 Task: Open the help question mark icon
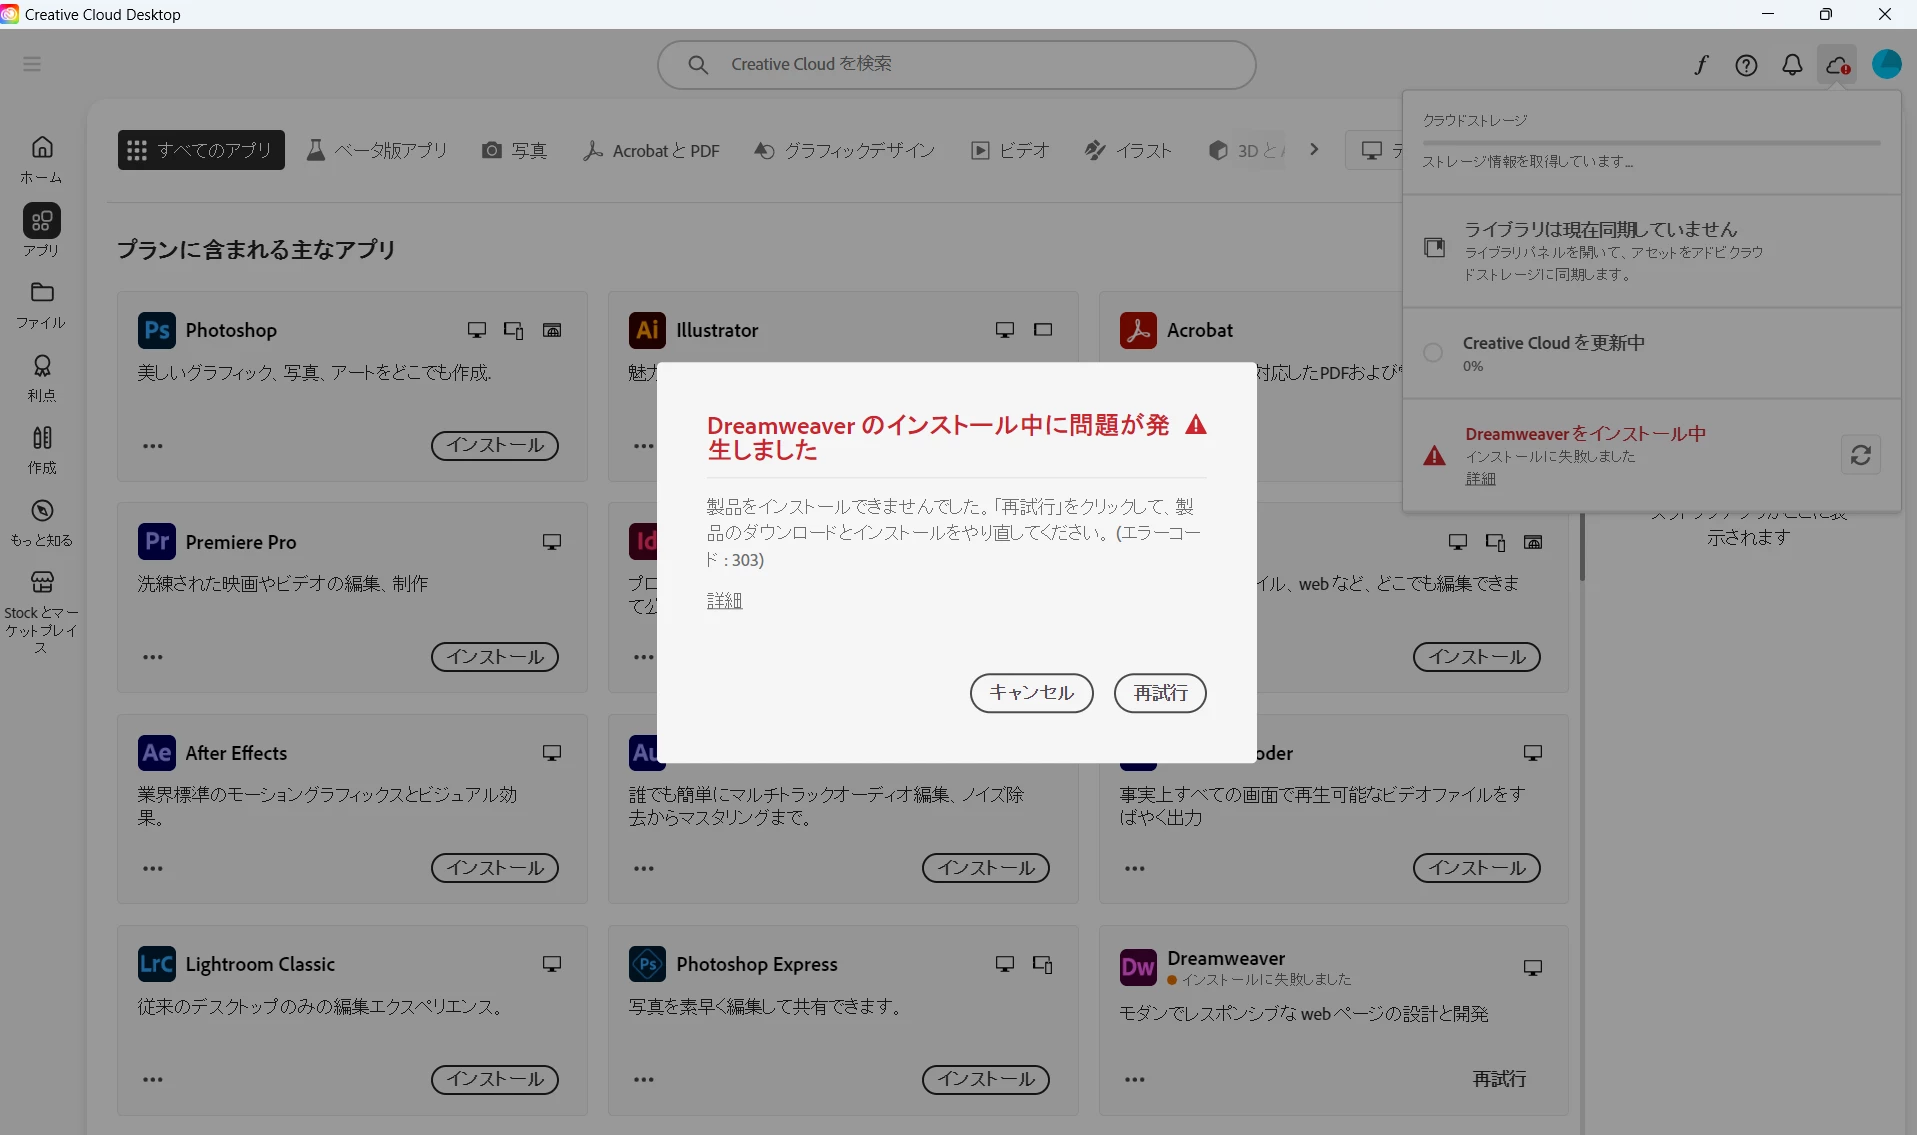click(x=1746, y=65)
